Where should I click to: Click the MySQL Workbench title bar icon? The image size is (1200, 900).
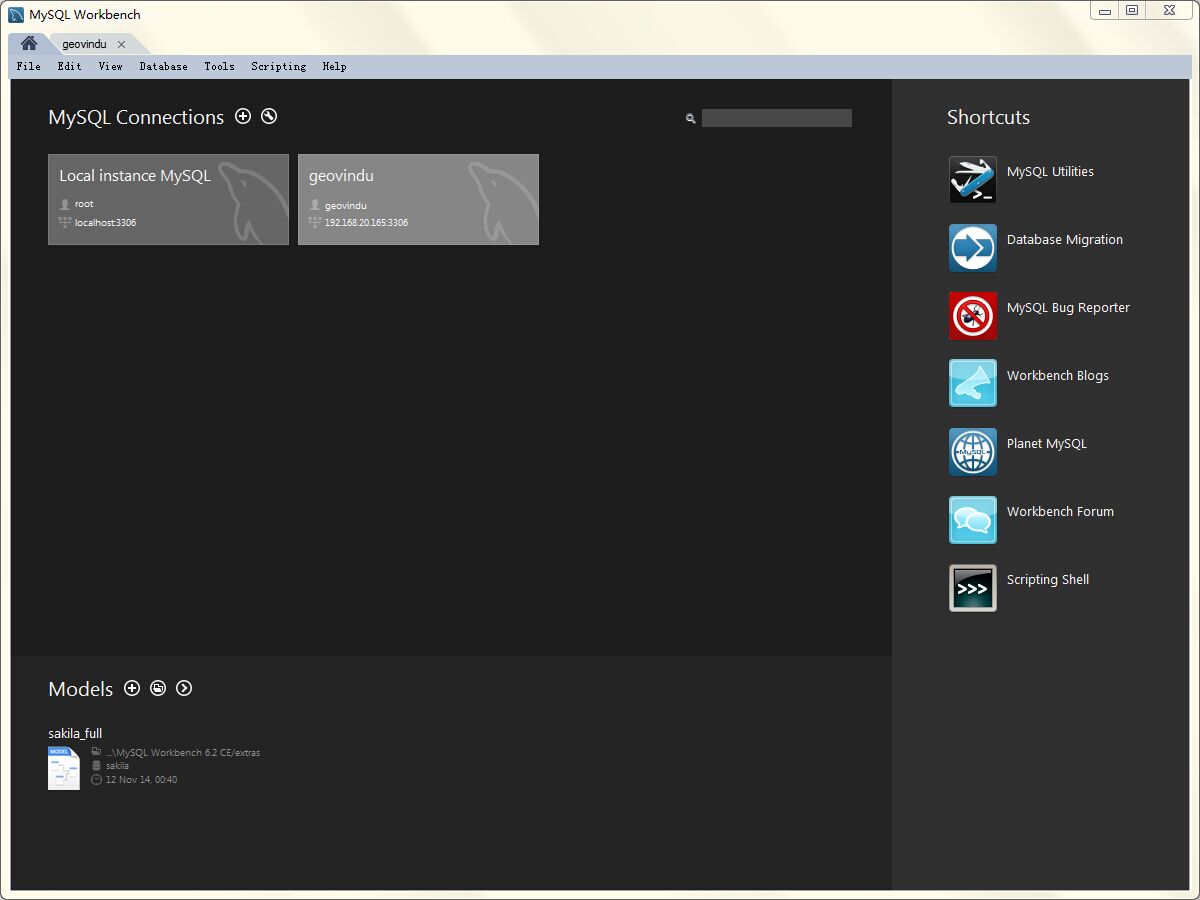(x=16, y=15)
